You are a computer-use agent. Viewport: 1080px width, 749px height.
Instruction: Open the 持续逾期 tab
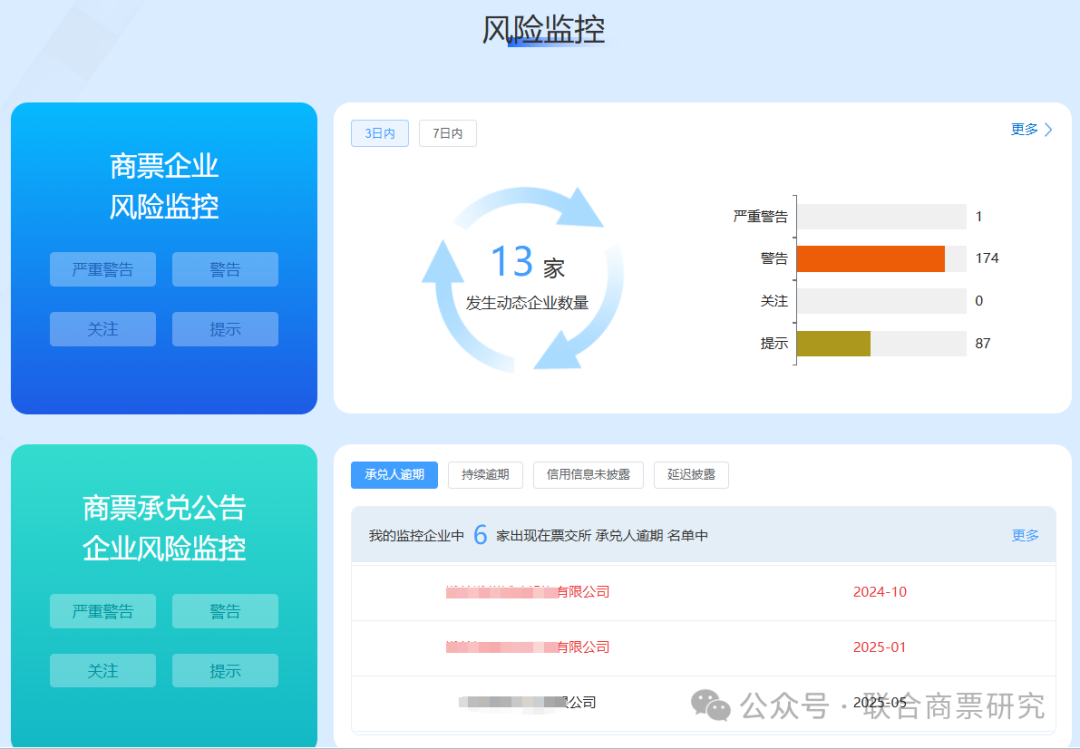click(x=485, y=475)
